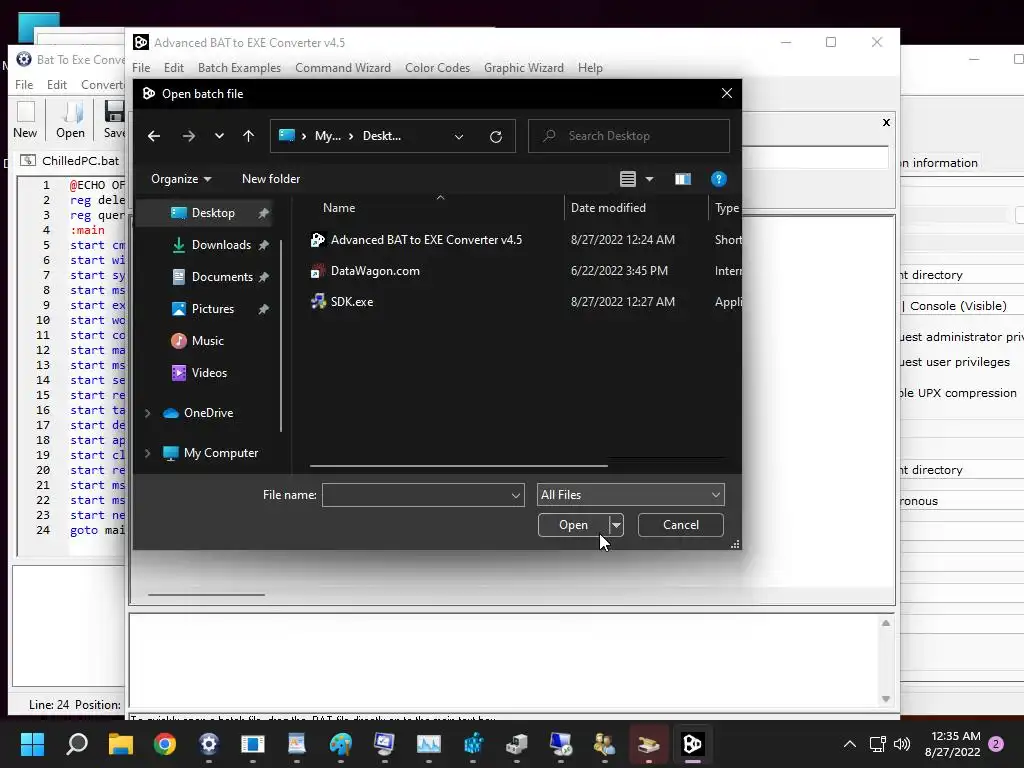The image size is (1024, 768).
Task: Switch to the ChilledPC.bat tab
Action: 72,161
